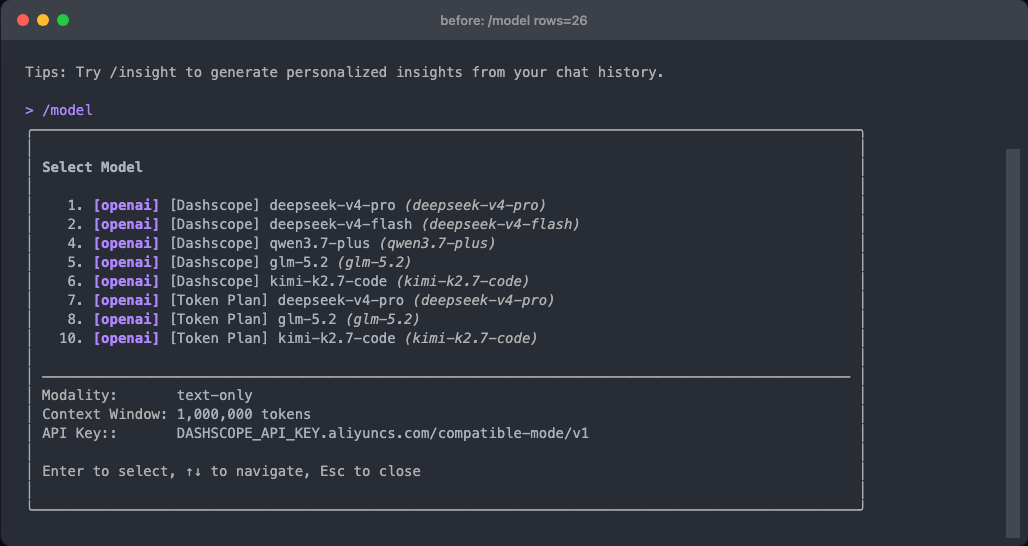Select model 2 Dashscope deepseek-v4-flash
This screenshot has height=546, width=1028.
pyautogui.click(x=324, y=224)
